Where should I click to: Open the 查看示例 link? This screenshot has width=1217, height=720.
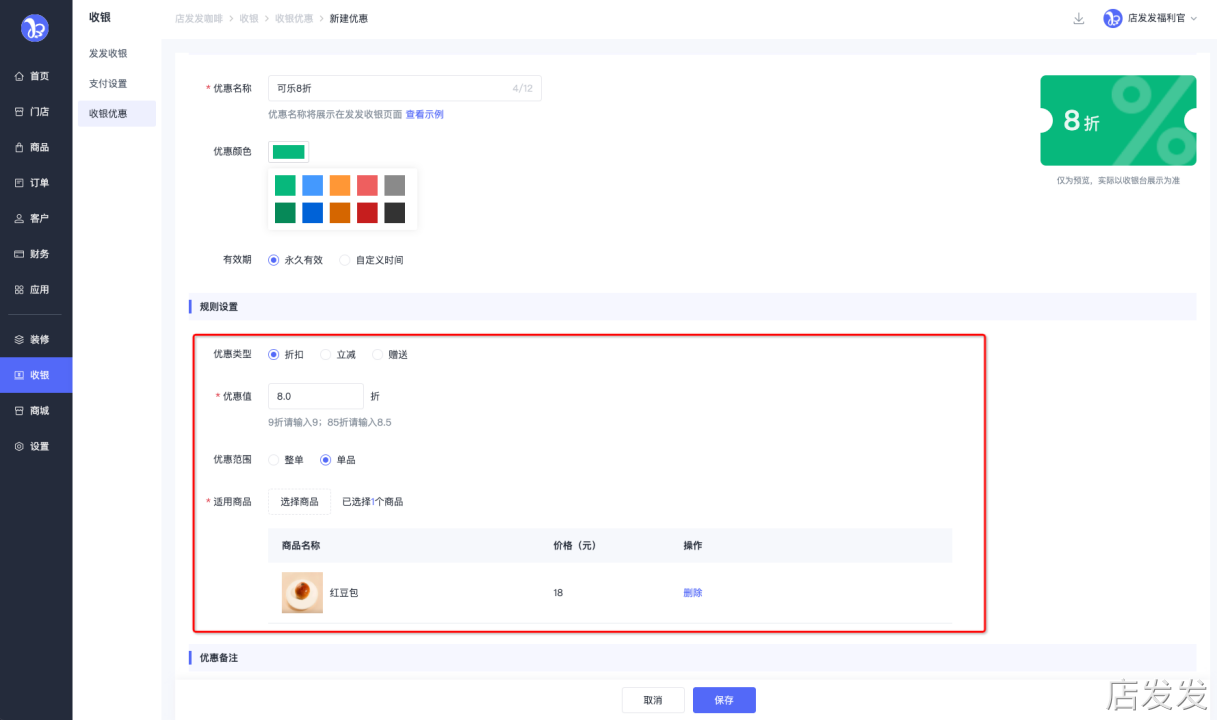tap(424, 115)
